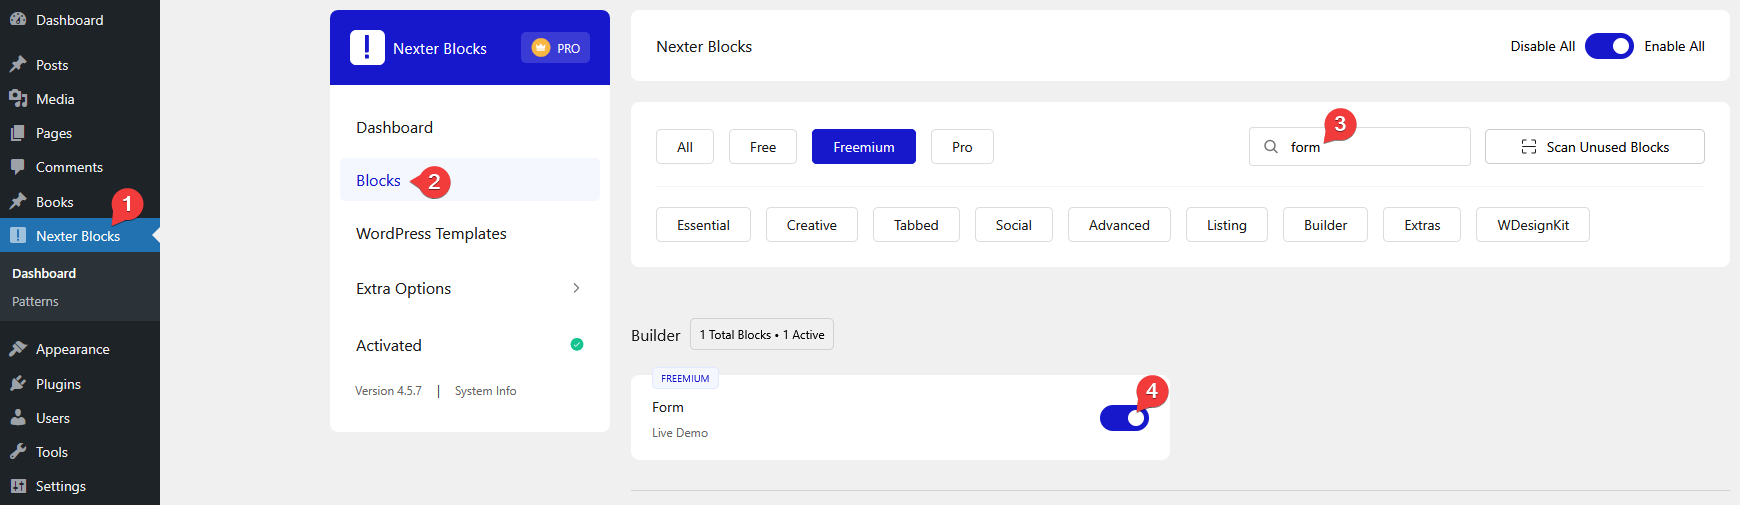Filter by Tabbed category
The height and width of the screenshot is (505, 1740).
(916, 225)
